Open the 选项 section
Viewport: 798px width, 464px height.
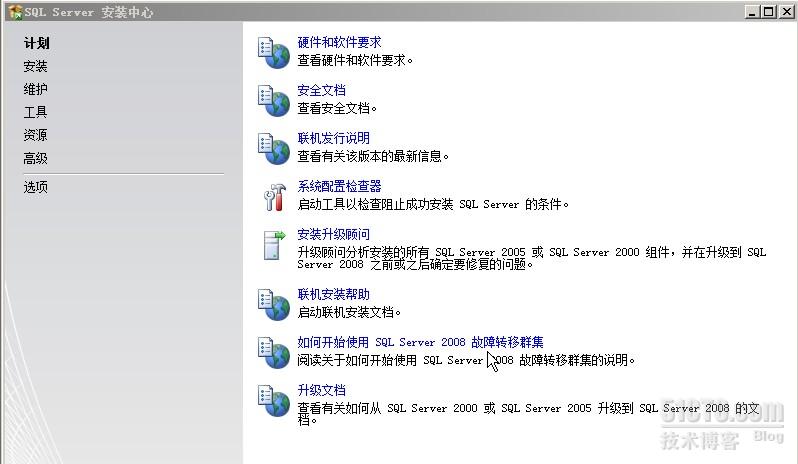coord(35,187)
